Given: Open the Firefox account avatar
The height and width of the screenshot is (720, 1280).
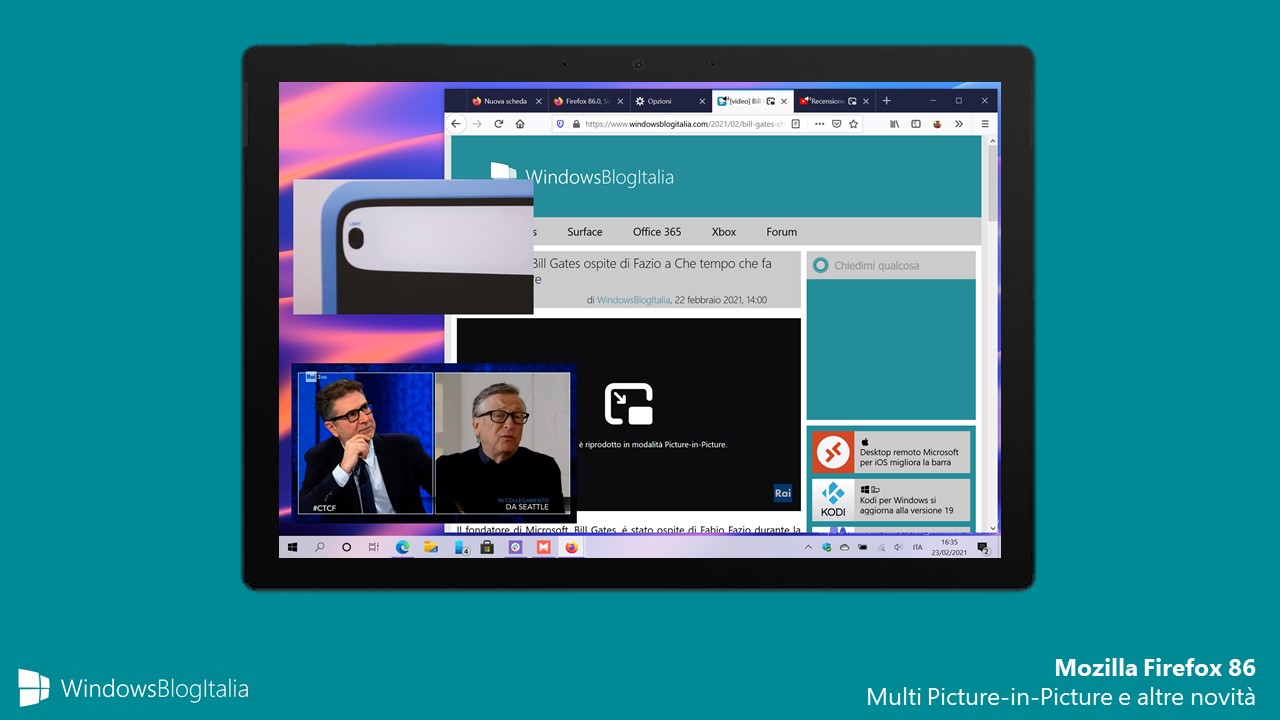Looking at the screenshot, I should tap(938, 124).
